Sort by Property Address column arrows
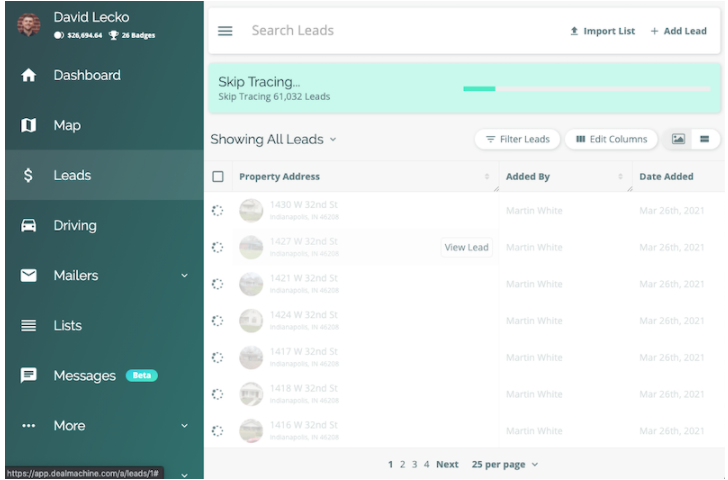728x480 pixels. click(487, 176)
